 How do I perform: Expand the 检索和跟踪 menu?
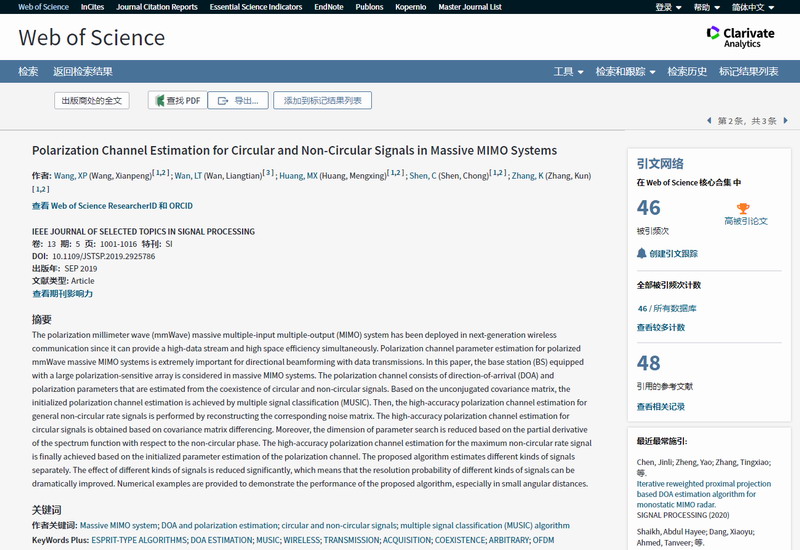point(625,72)
